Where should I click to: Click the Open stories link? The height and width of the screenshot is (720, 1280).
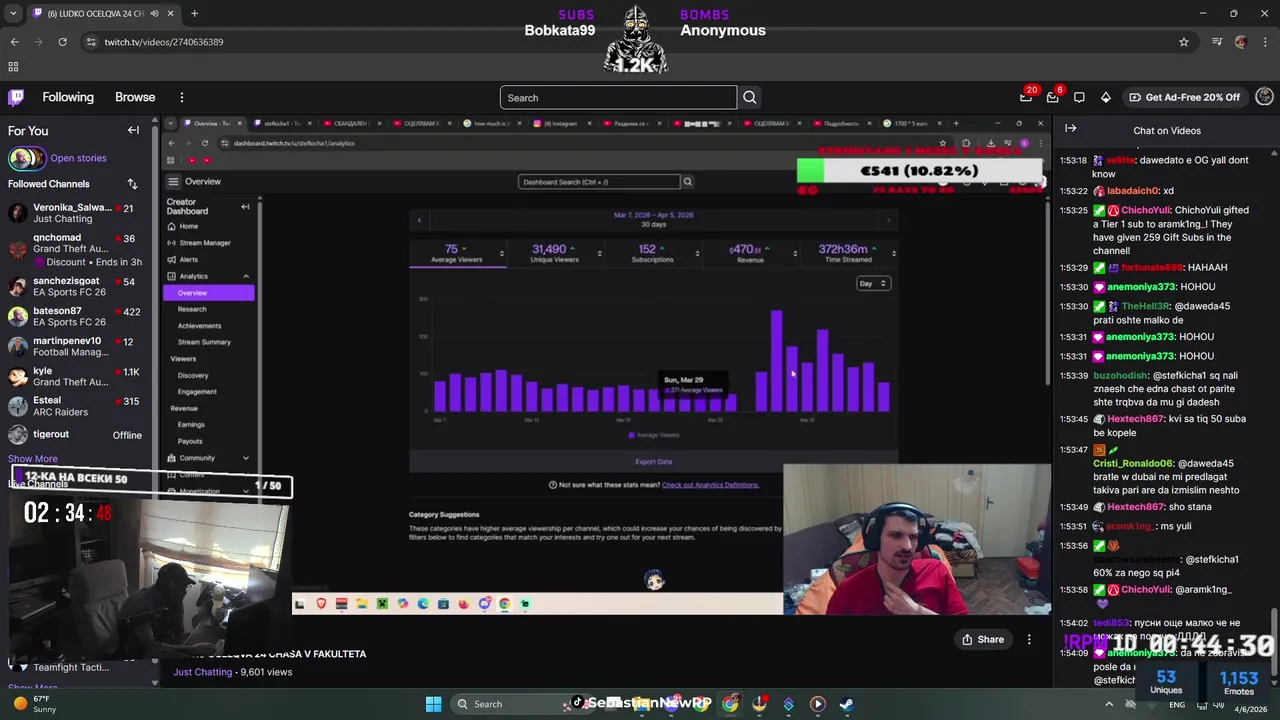click(78, 158)
